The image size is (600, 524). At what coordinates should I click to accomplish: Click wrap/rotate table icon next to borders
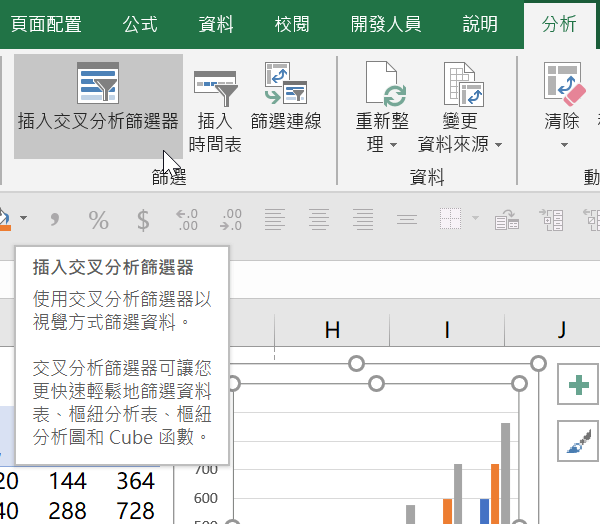coord(507,220)
